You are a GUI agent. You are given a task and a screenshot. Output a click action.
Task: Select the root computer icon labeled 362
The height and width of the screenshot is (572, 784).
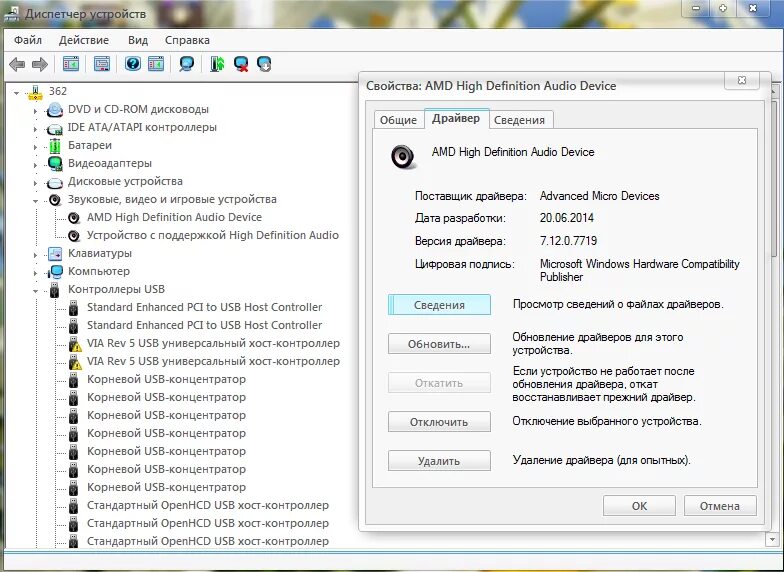point(35,92)
